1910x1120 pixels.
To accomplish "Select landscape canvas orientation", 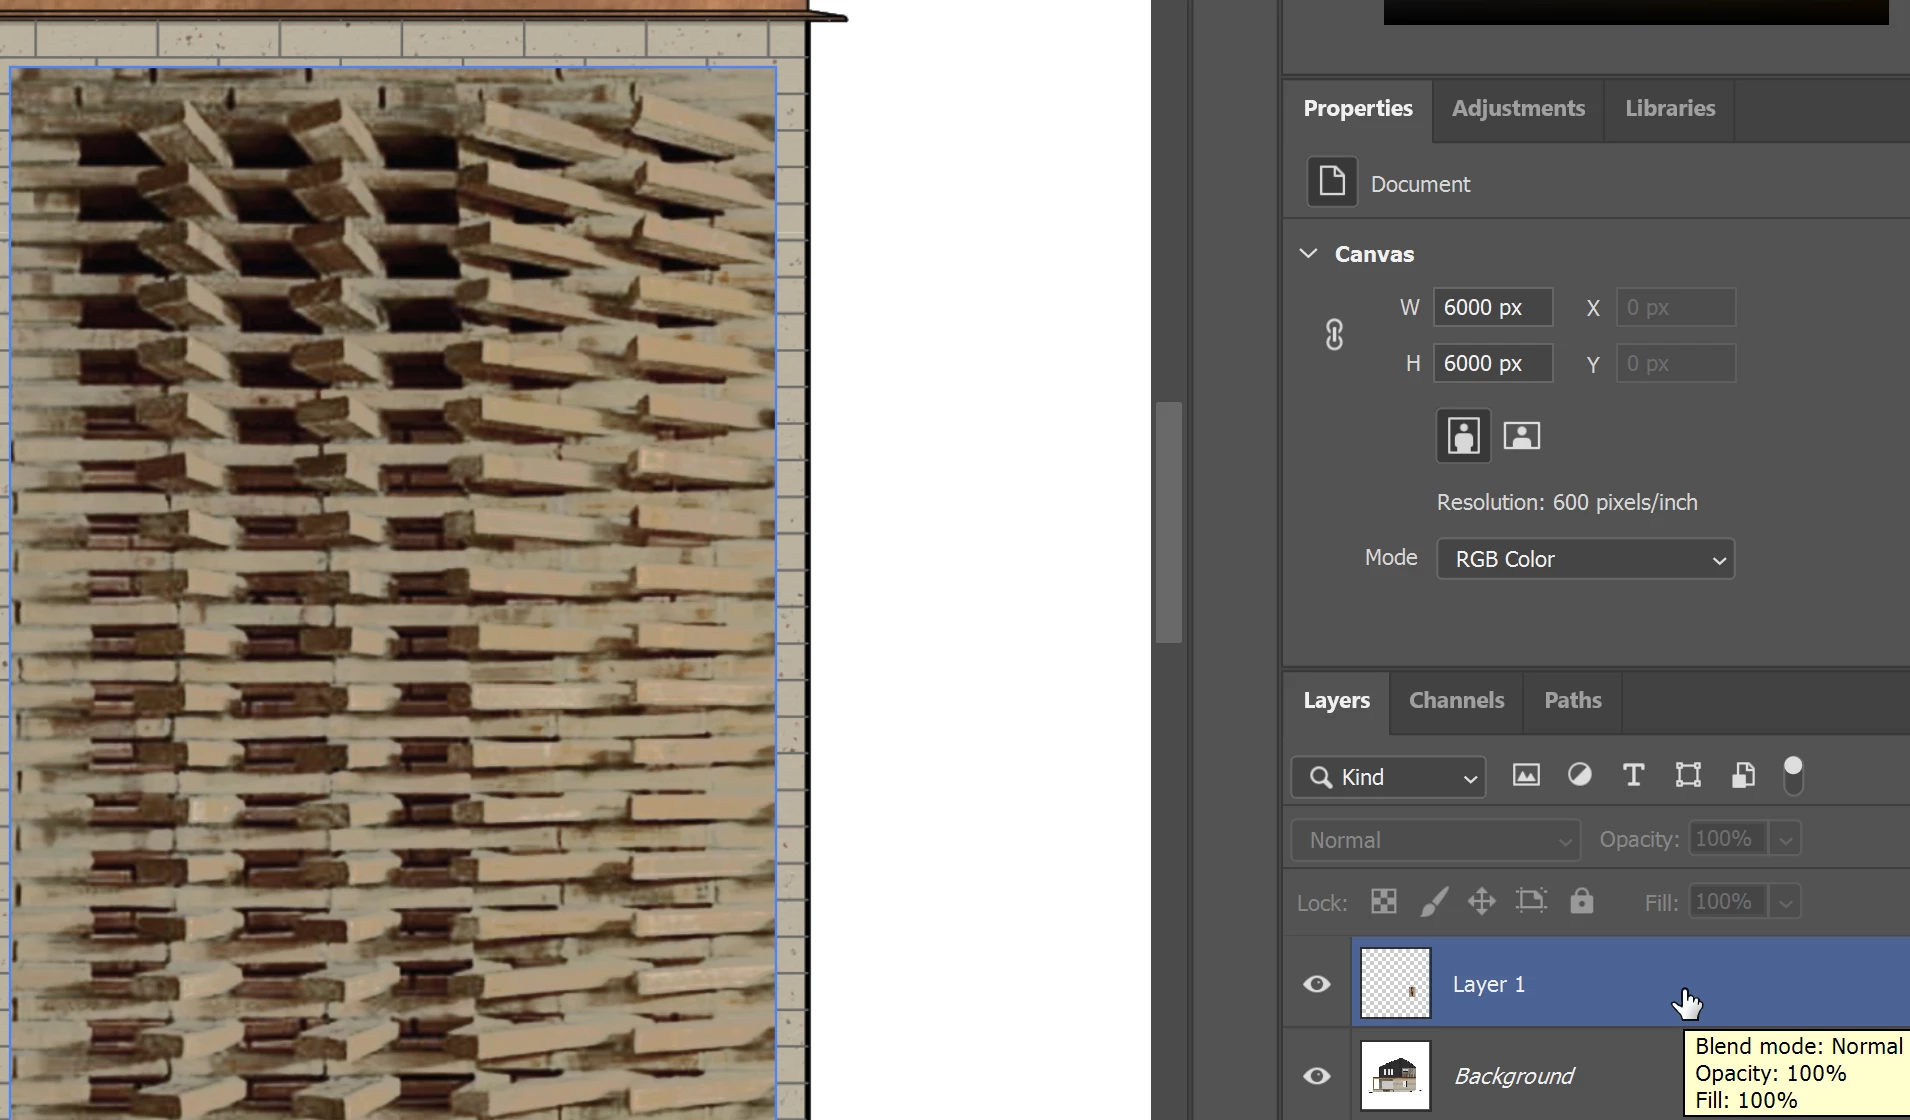I will point(1522,436).
